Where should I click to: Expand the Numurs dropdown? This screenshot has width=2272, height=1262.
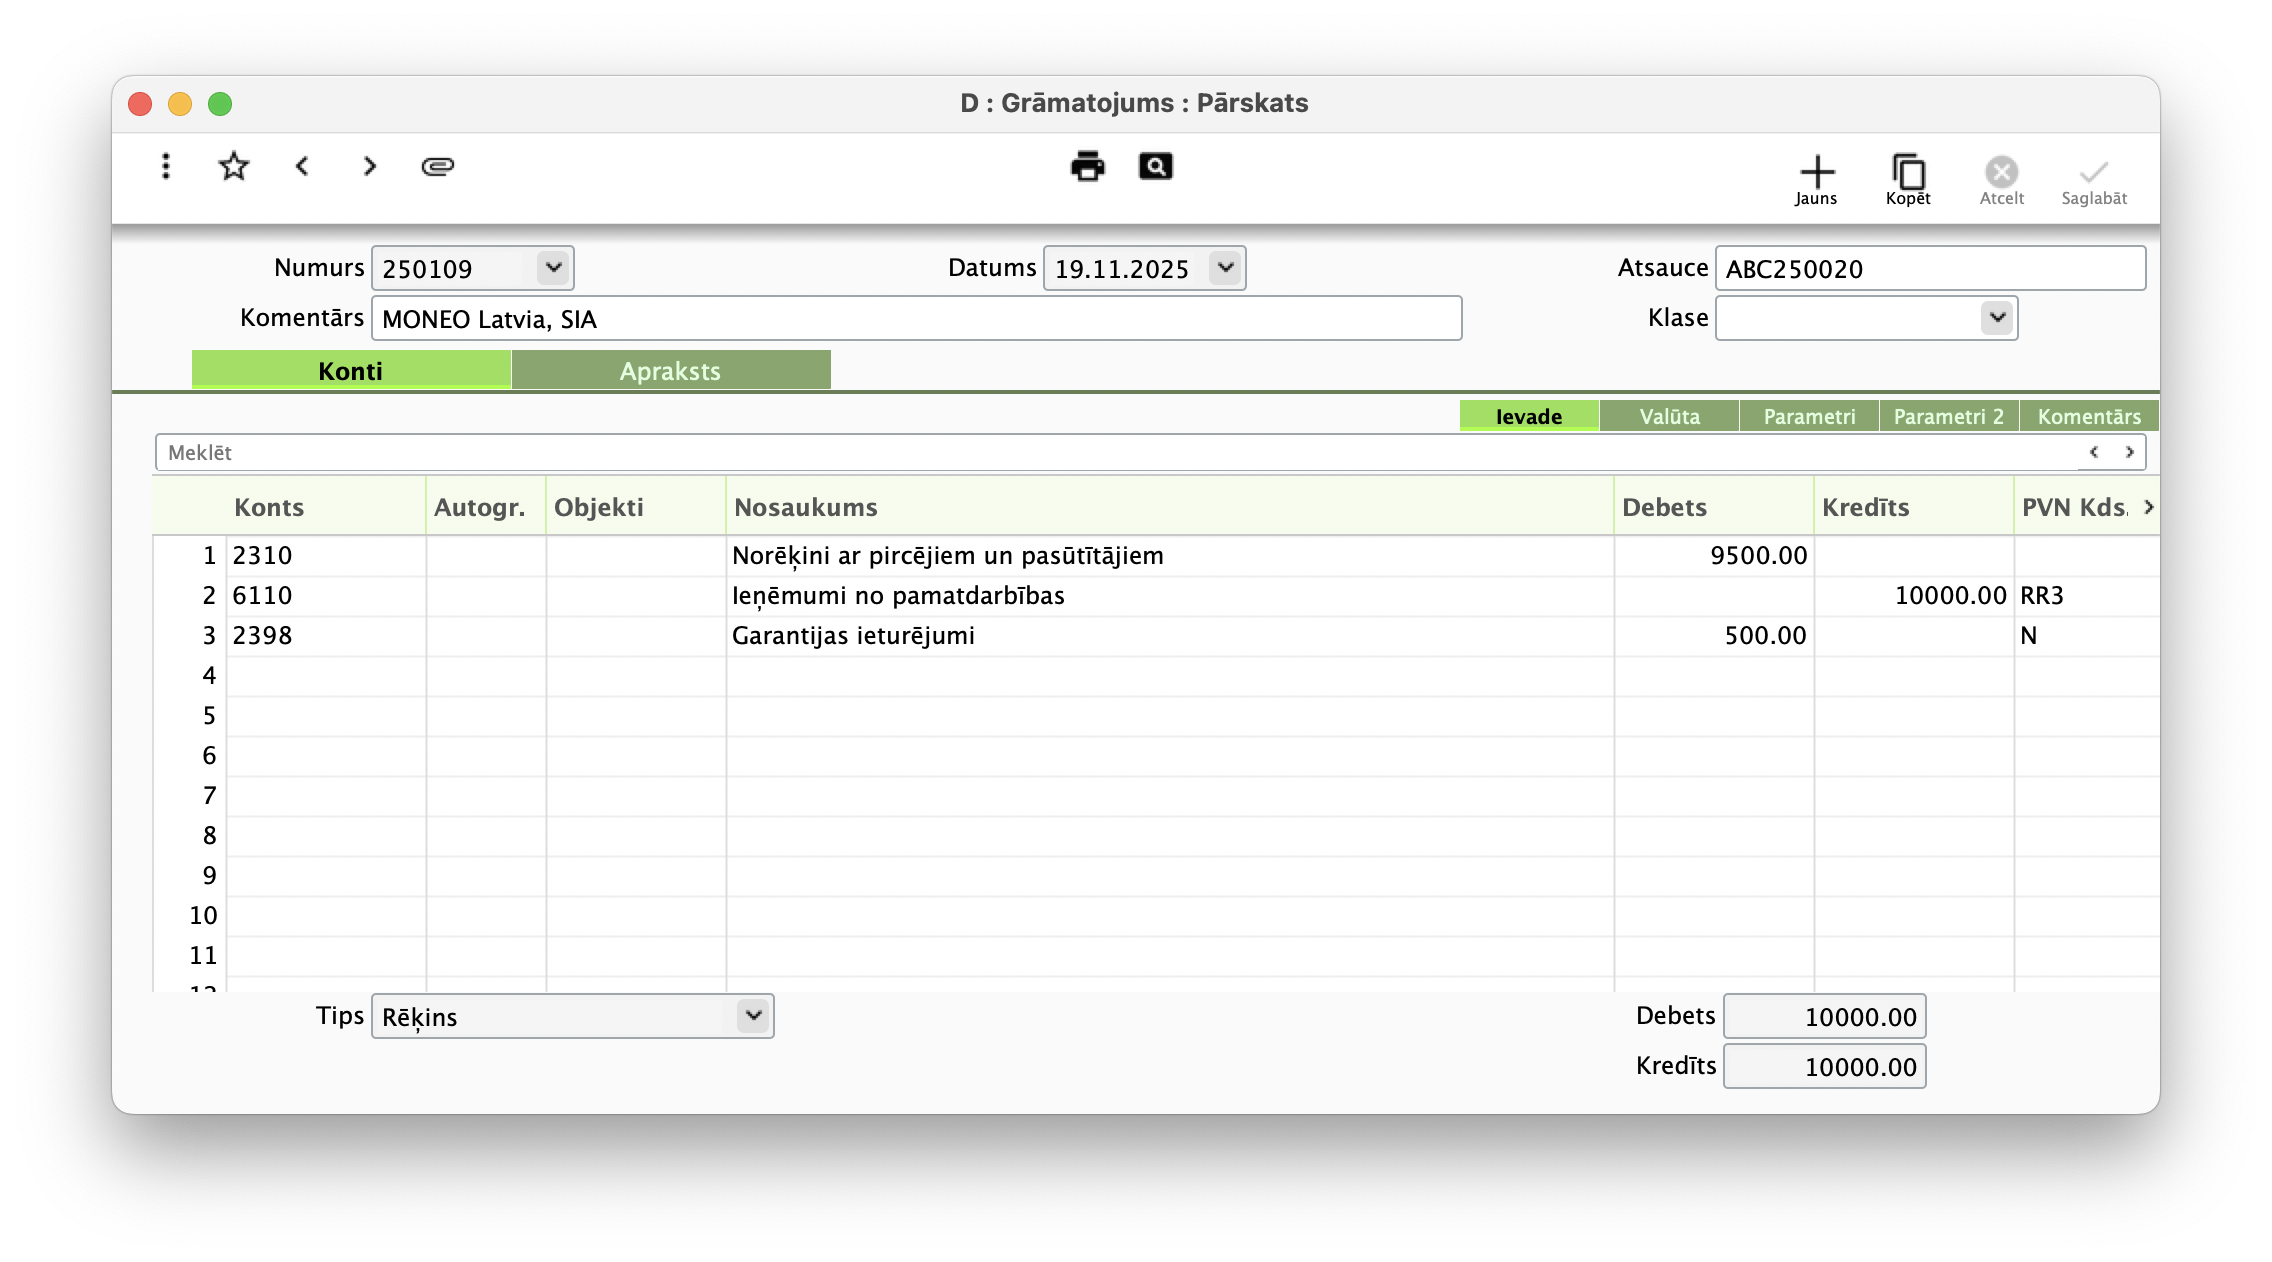pos(553,268)
